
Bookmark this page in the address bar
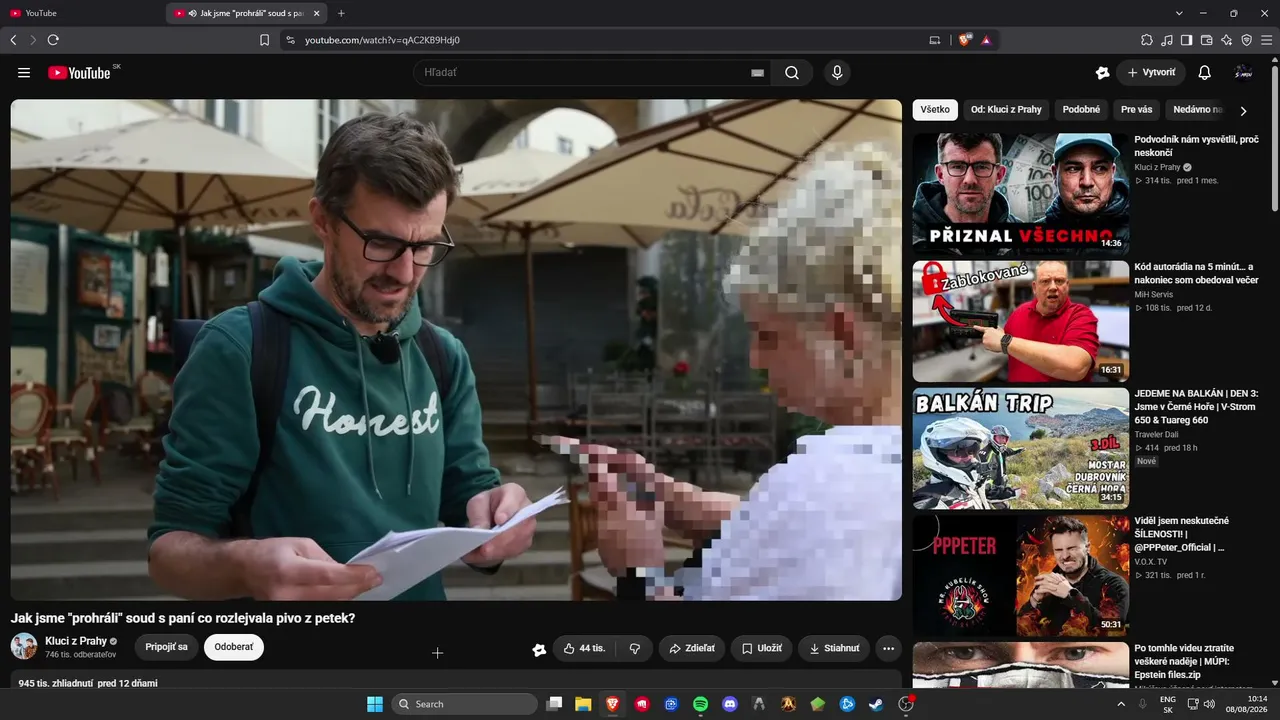(264, 40)
